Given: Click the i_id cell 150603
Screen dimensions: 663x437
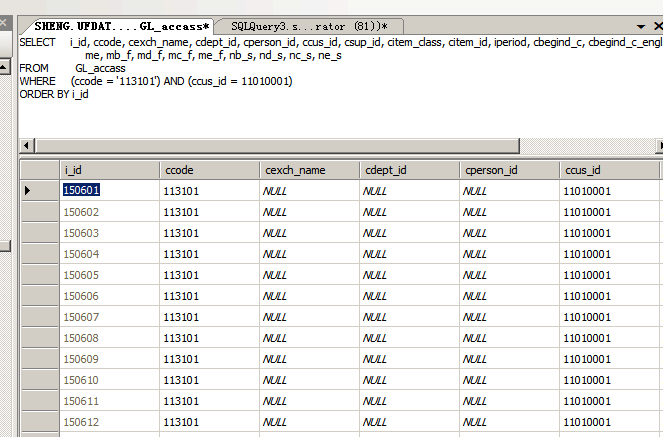Looking at the screenshot, I should pos(109,233).
